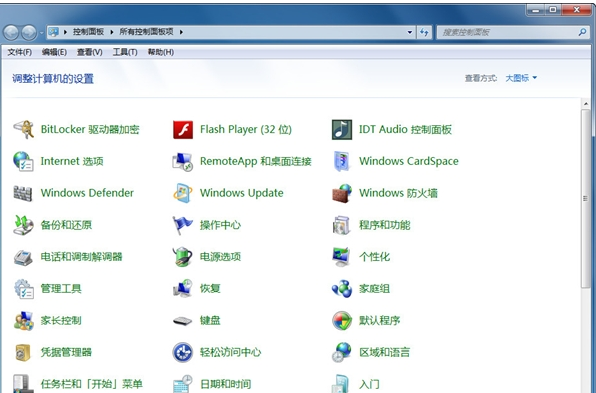The width and height of the screenshot is (596, 393).
Task: Open the 管理工具 gear icon
Action: pos(23,289)
